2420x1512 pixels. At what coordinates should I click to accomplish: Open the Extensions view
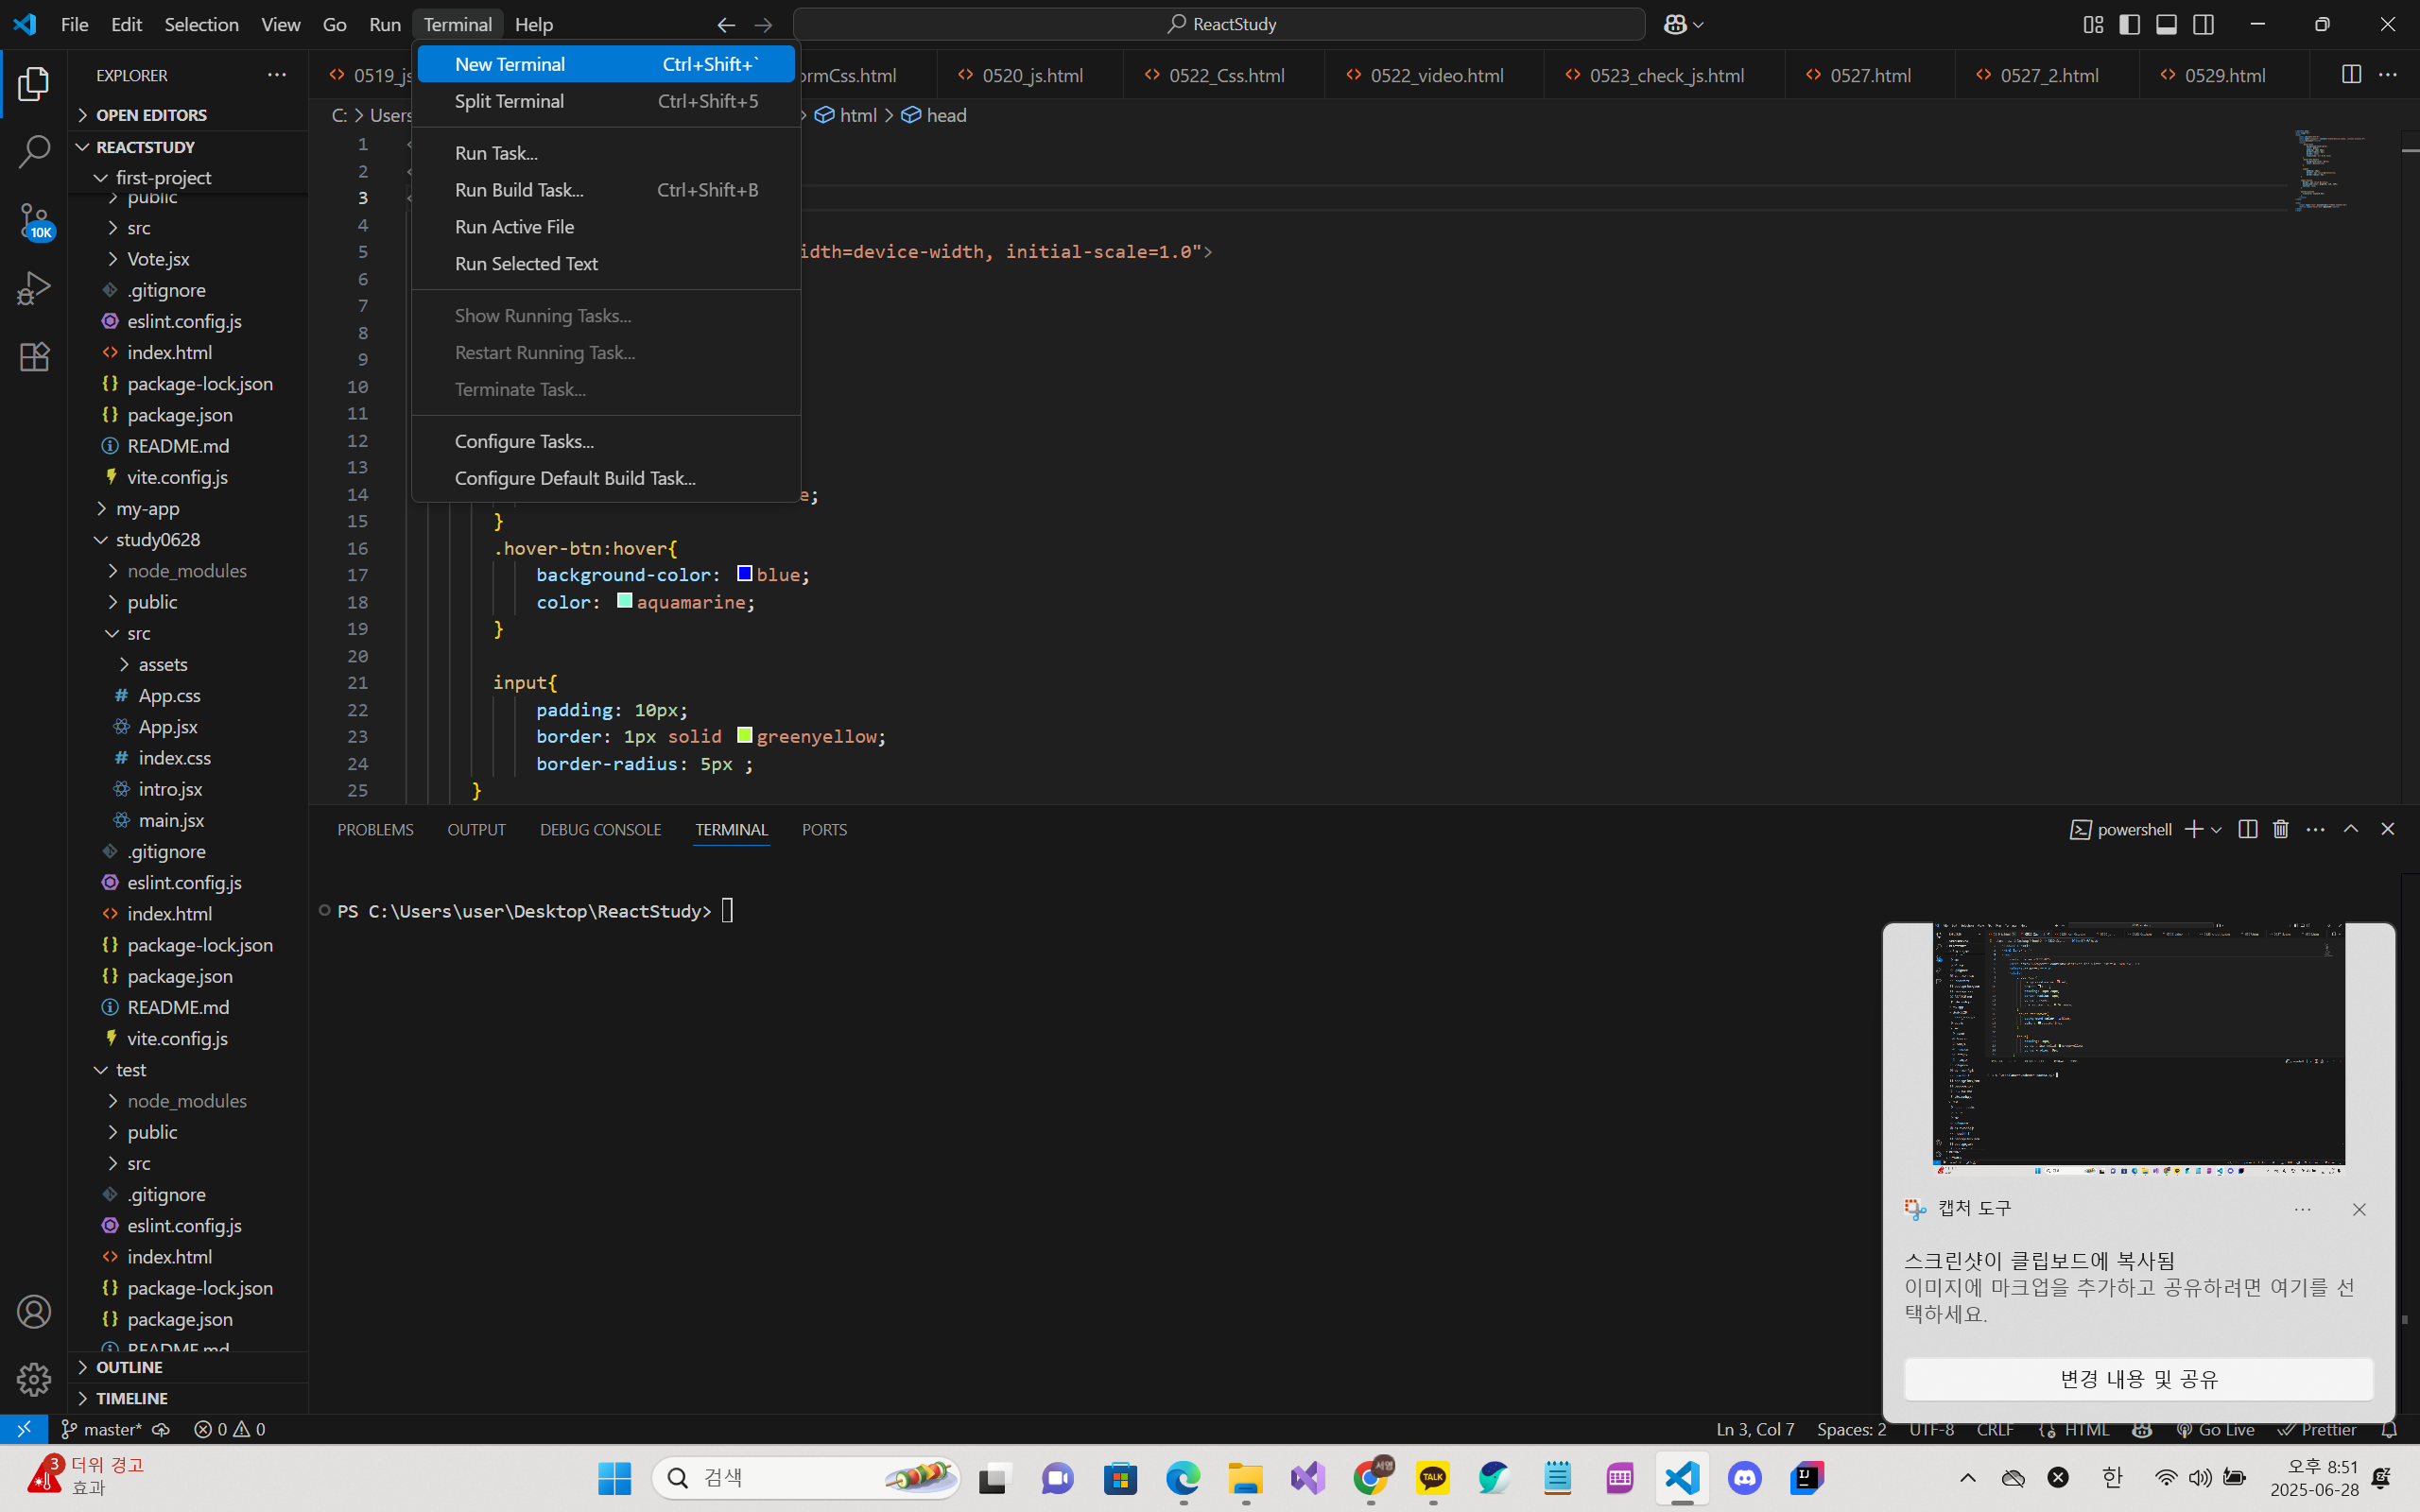tap(34, 357)
